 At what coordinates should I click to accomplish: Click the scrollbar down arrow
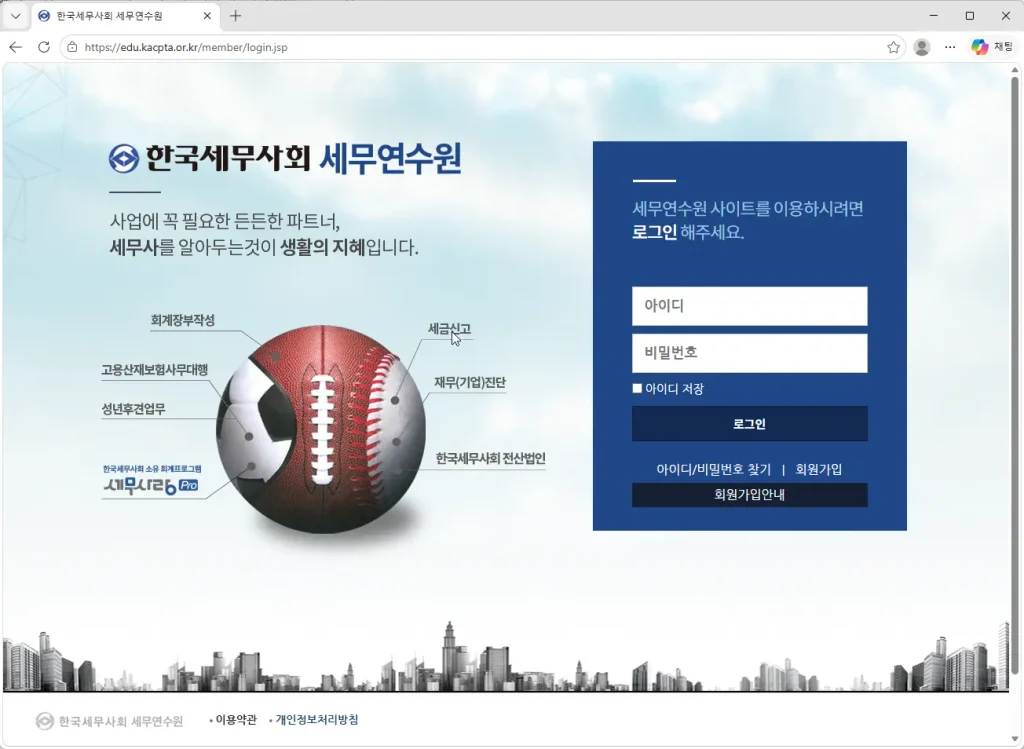click(x=1014, y=739)
